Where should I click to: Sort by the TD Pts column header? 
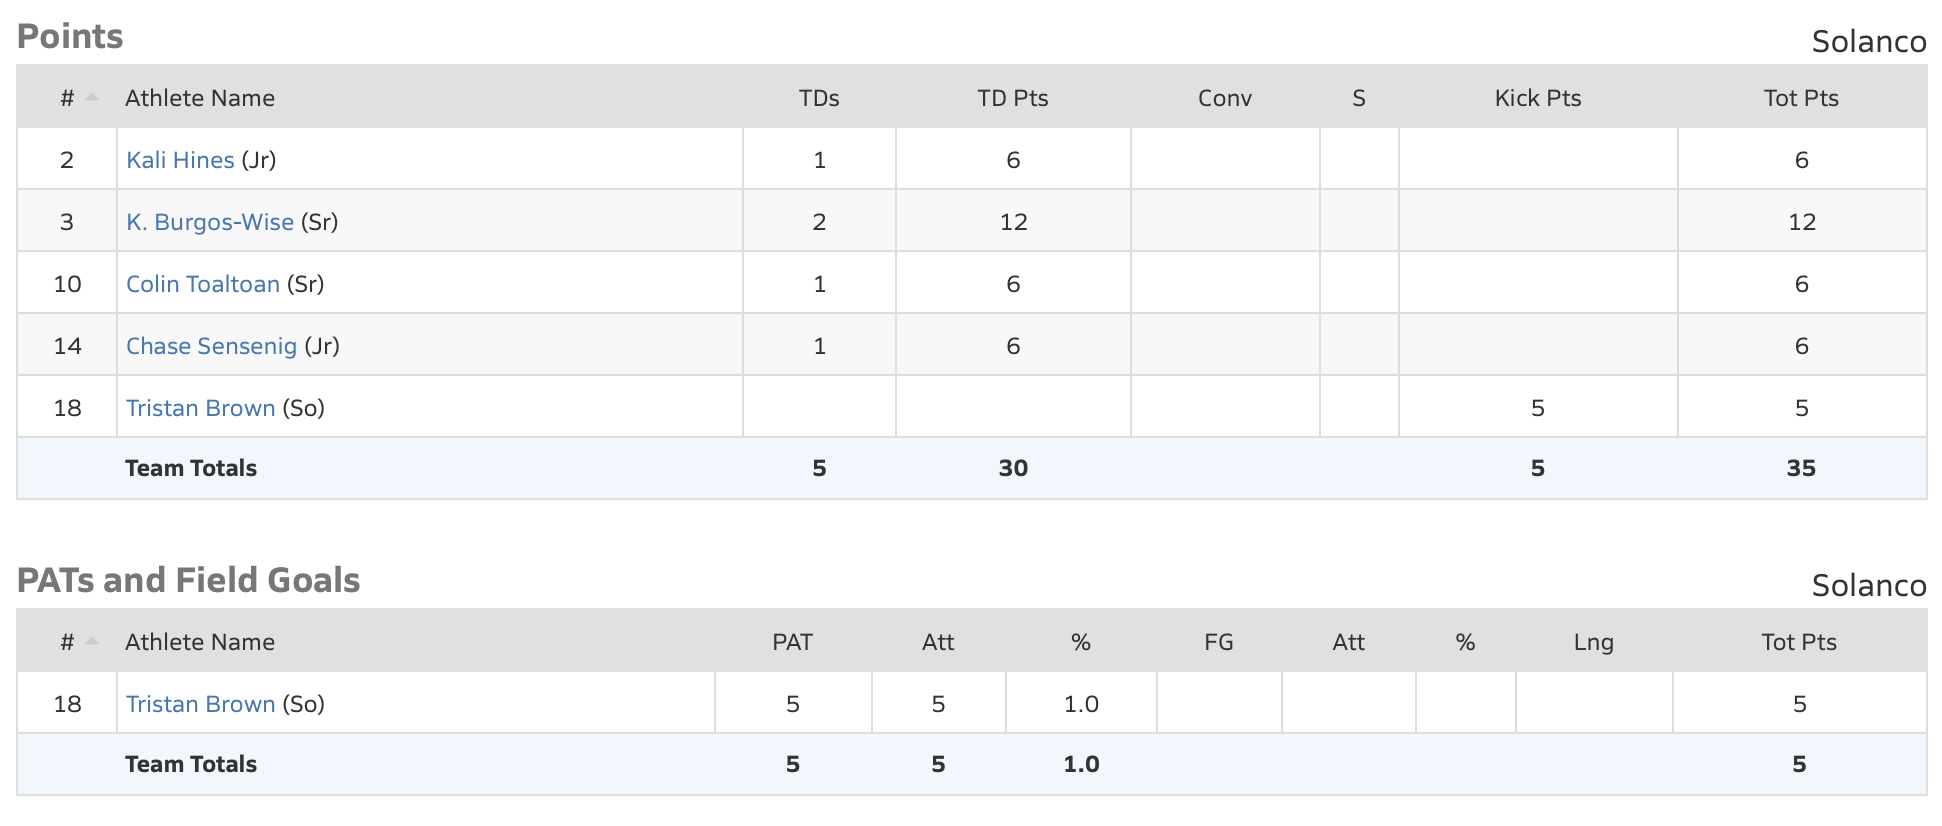tap(1013, 98)
